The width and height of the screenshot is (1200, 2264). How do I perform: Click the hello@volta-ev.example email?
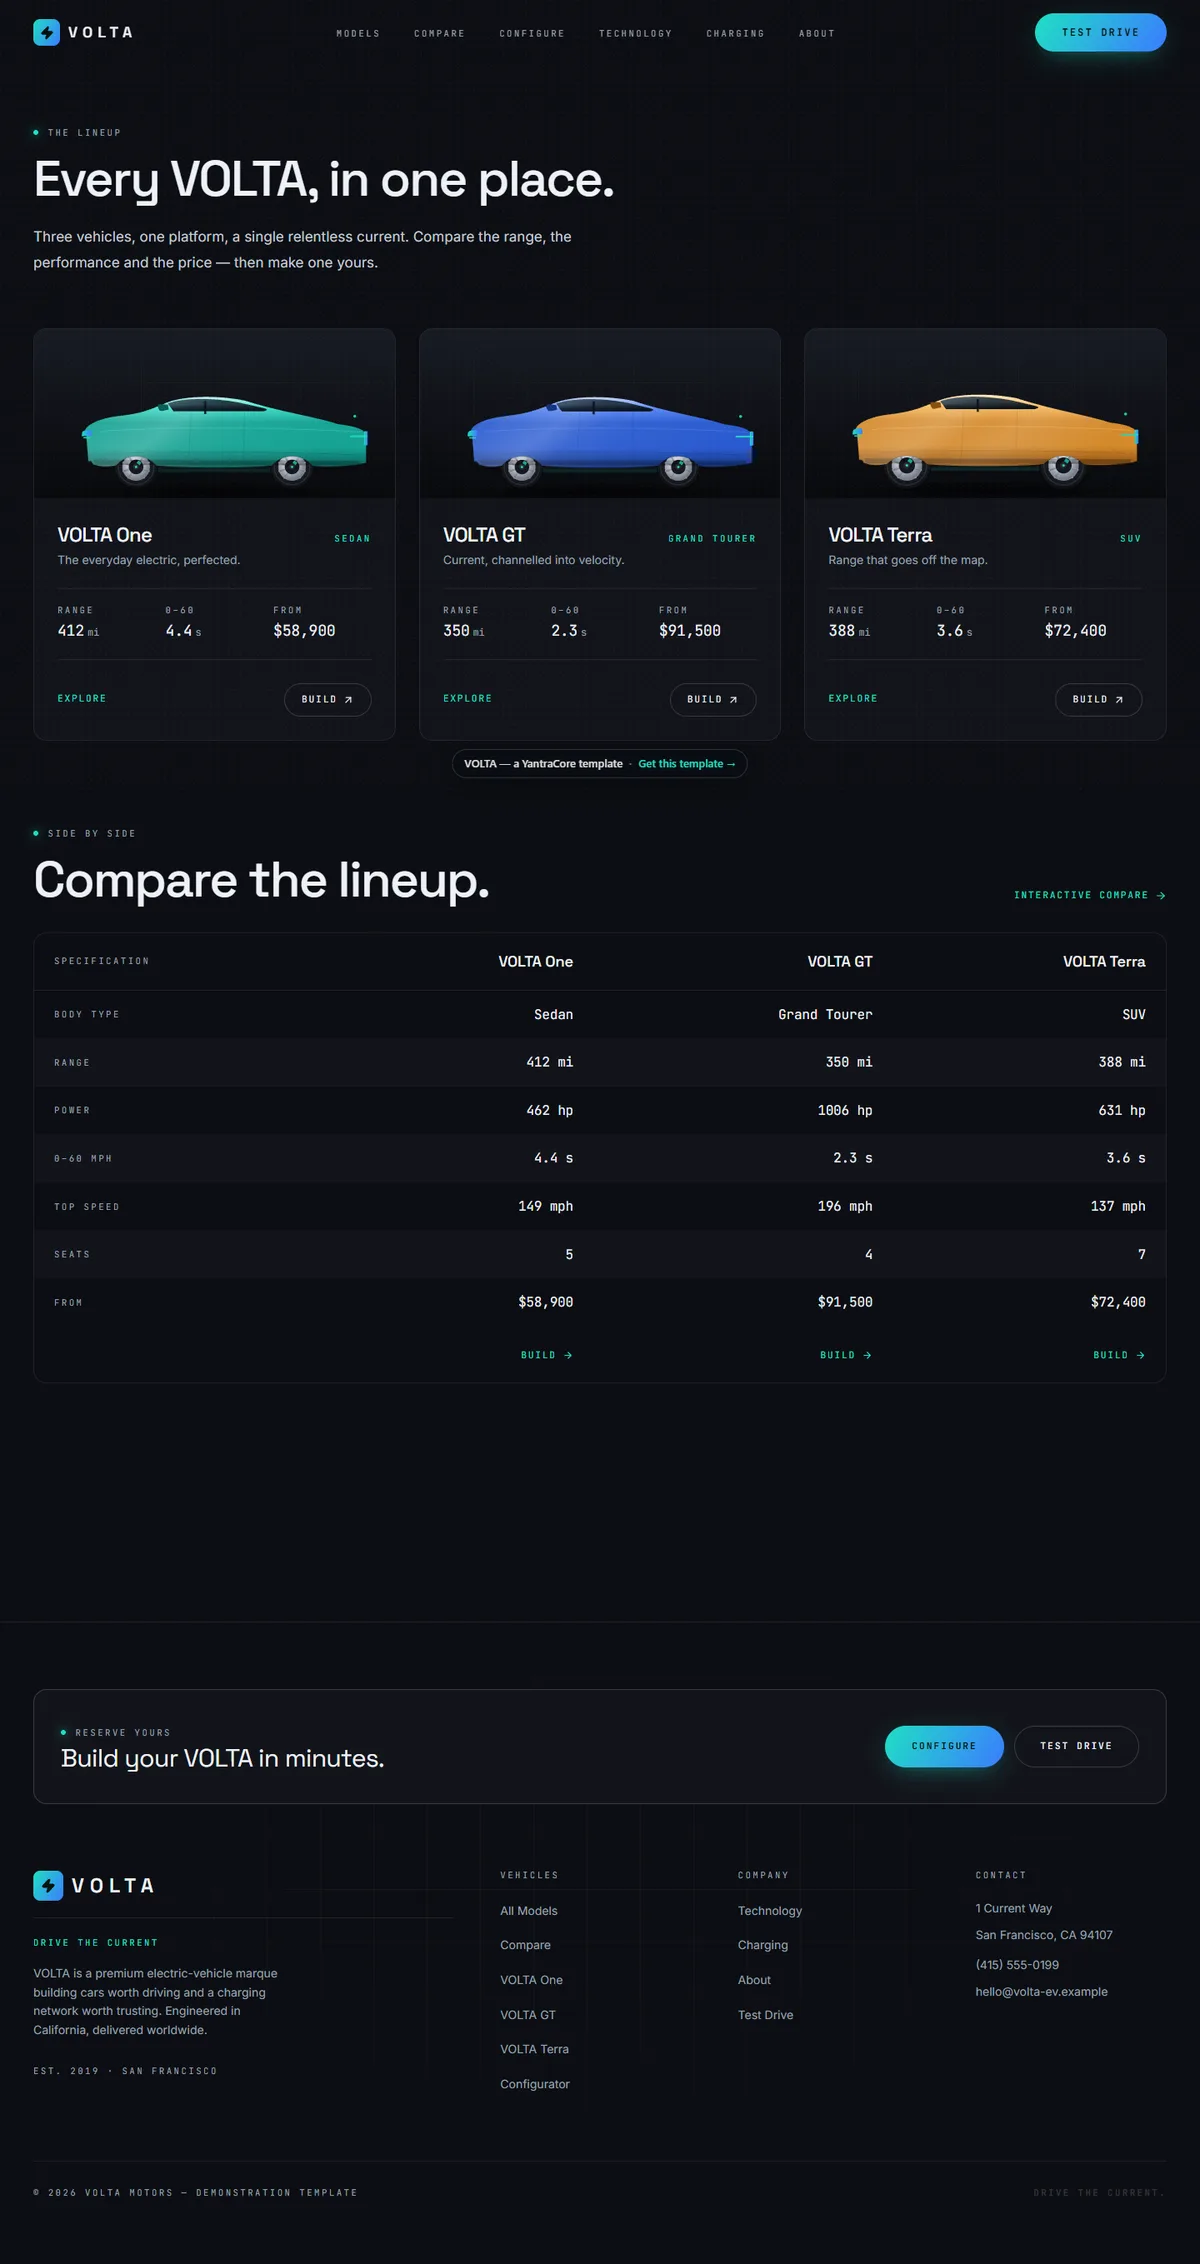click(1041, 1992)
